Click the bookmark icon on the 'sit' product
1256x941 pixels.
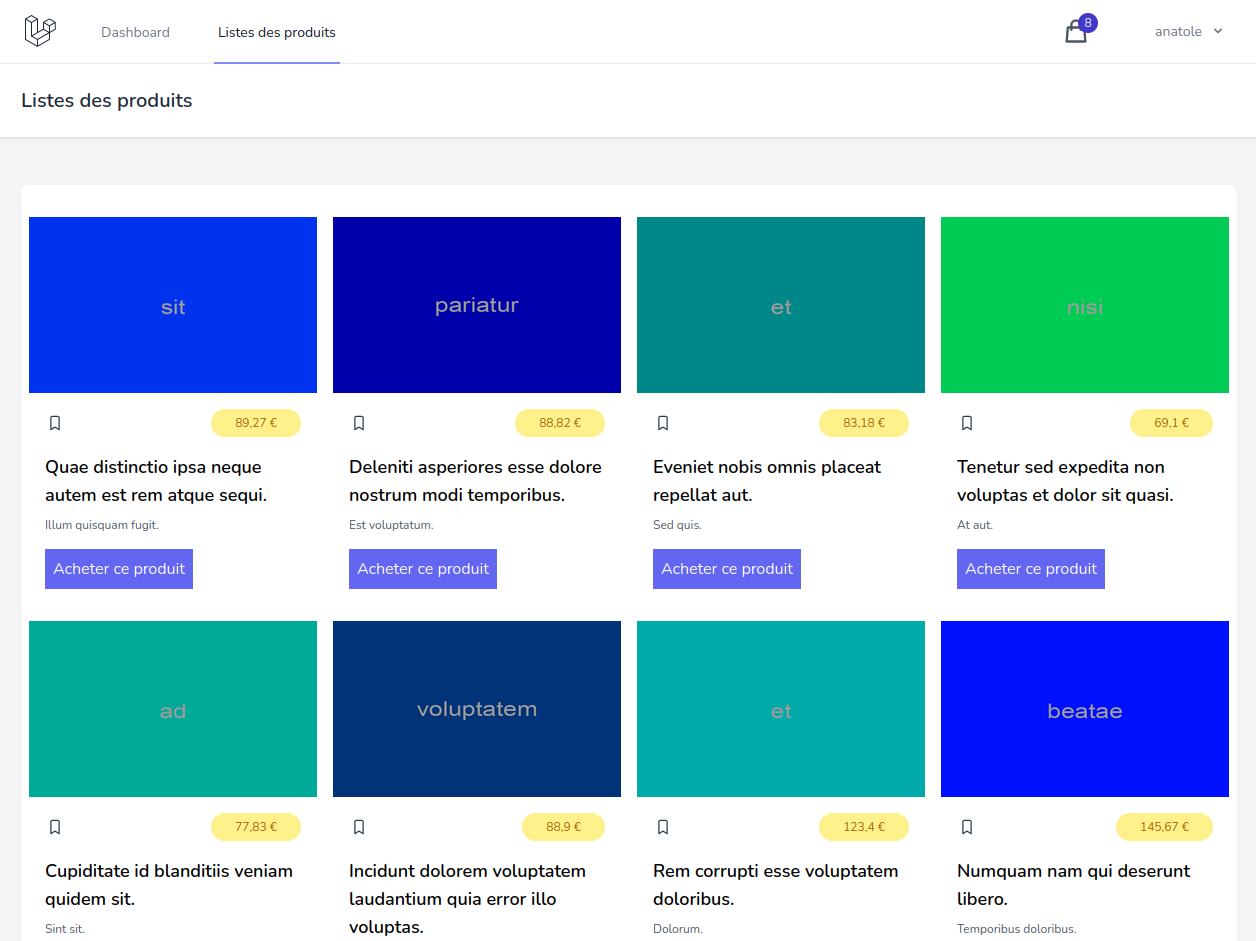pyautogui.click(x=55, y=423)
